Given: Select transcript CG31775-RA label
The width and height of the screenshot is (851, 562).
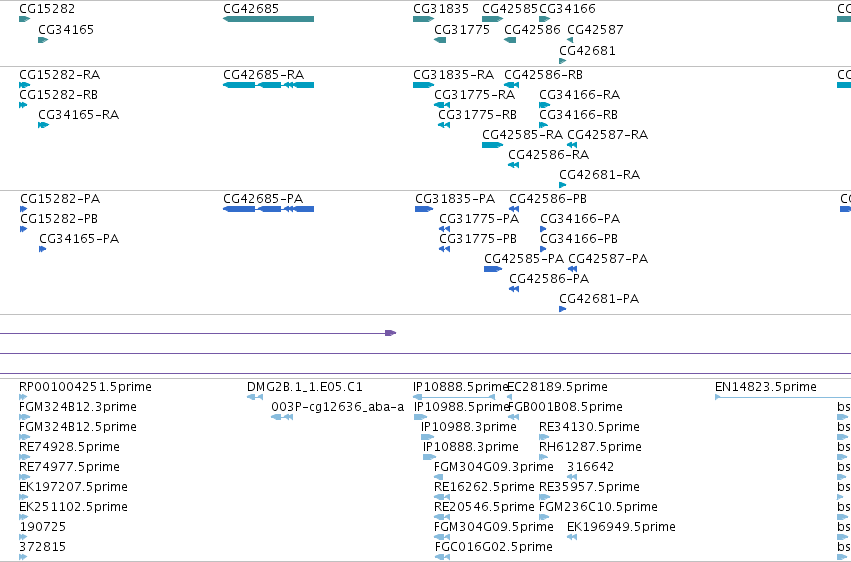Looking at the screenshot, I should 475,95.
